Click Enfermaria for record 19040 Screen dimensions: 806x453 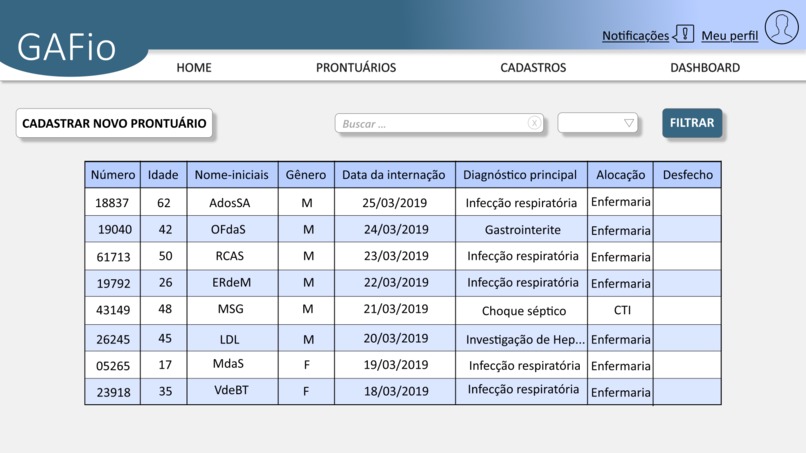pyautogui.click(x=620, y=230)
